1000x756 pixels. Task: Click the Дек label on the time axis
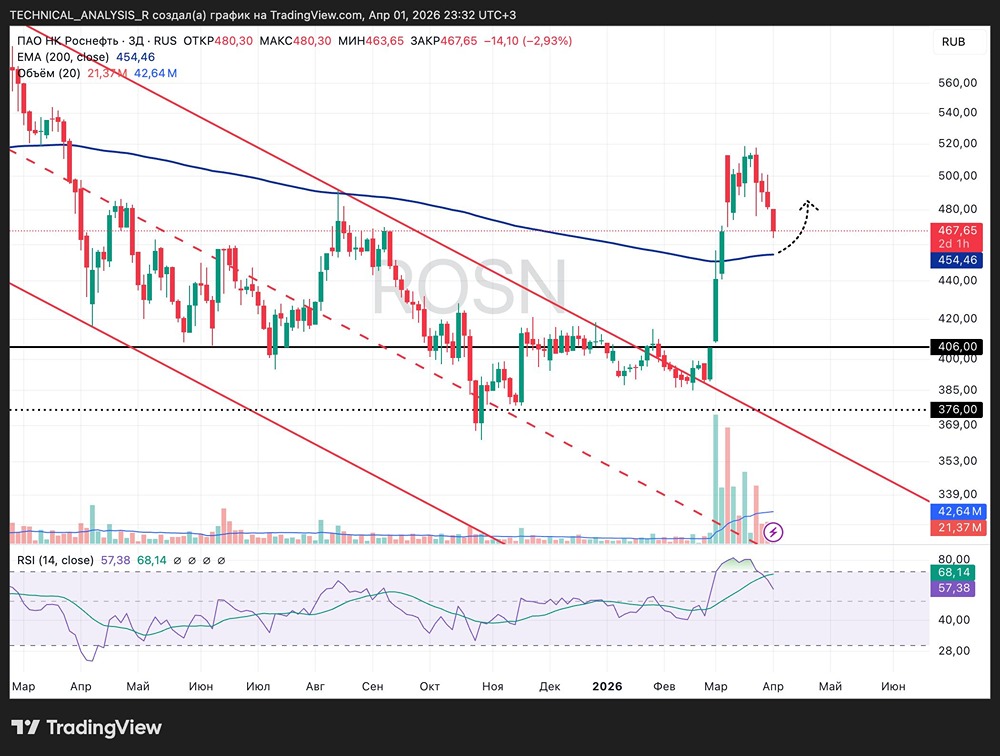(550, 686)
